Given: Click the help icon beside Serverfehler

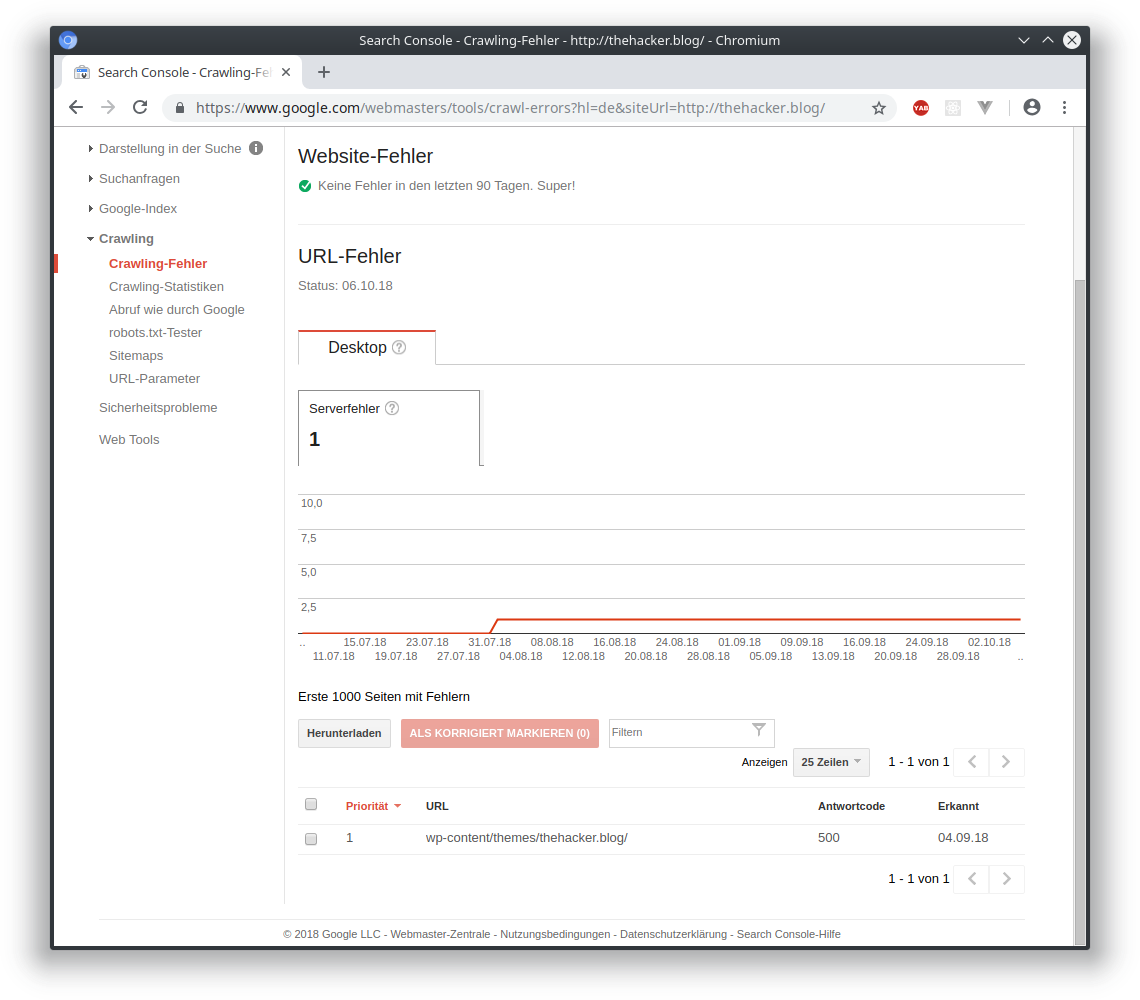Looking at the screenshot, I should 392,408.
